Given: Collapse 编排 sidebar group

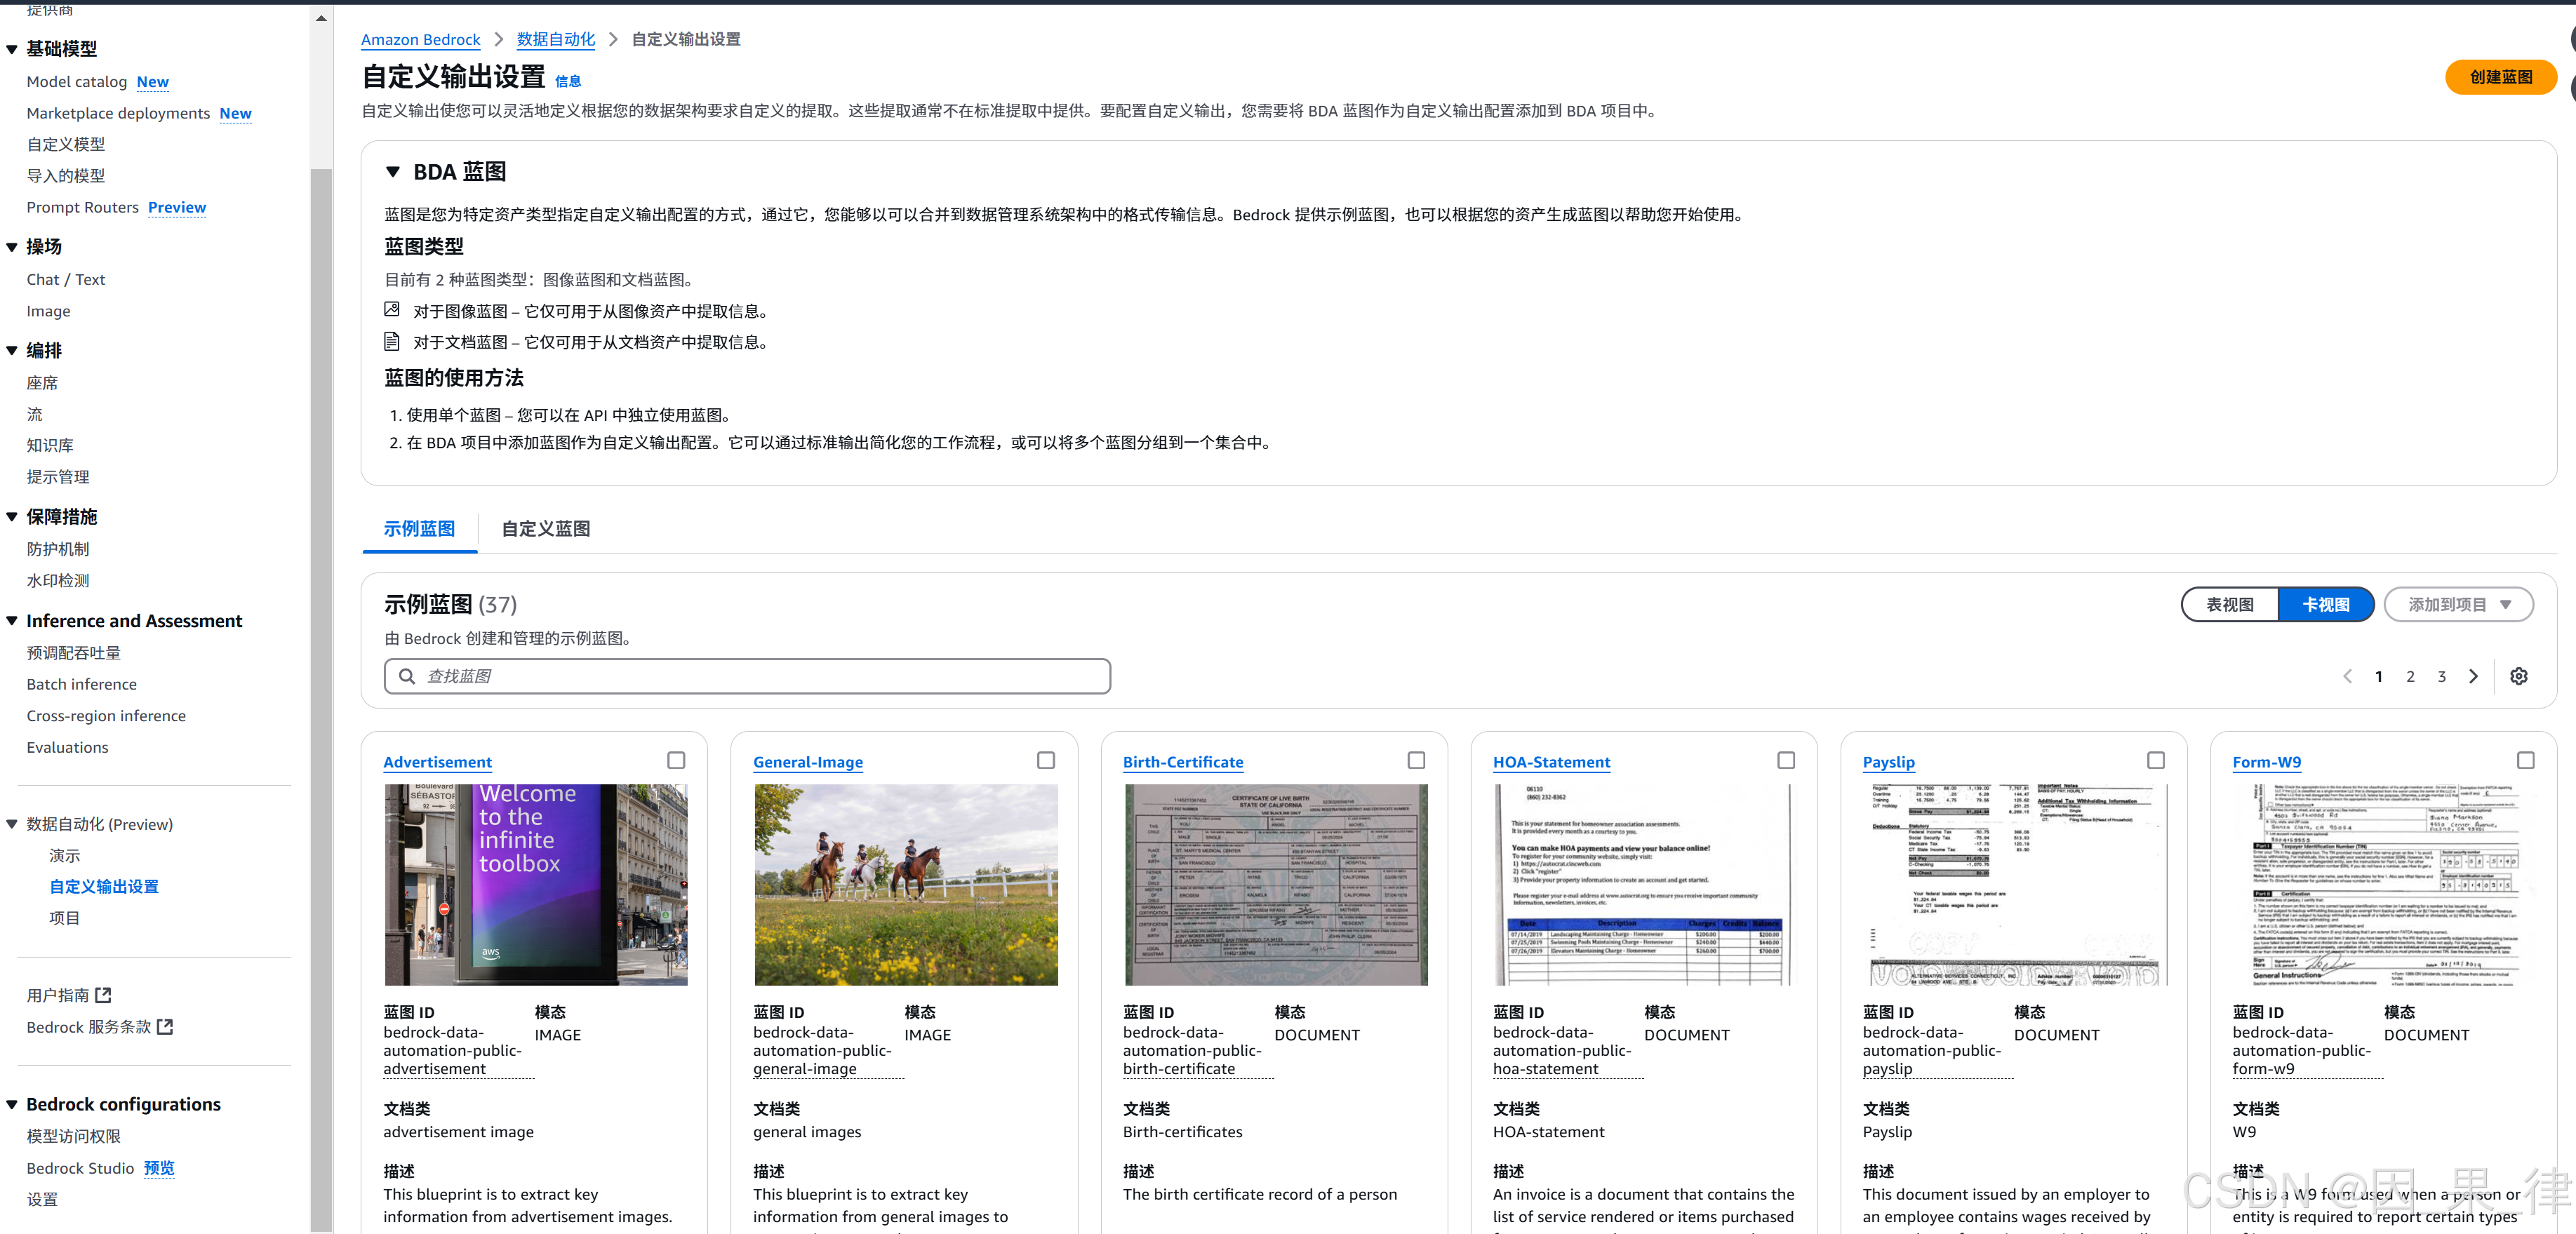Looking at the screenshot, I should click(12, 350).
